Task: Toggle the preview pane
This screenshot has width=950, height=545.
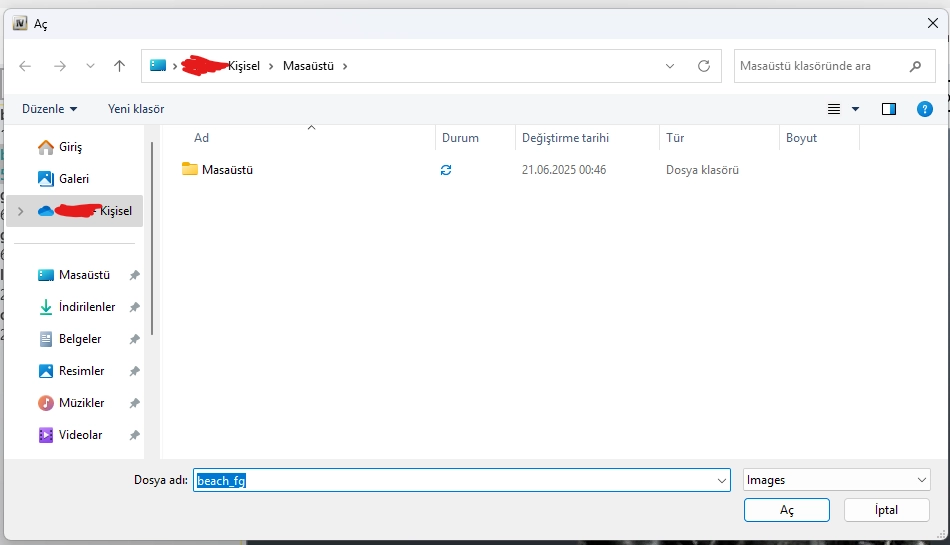Action: click(889, 109)
